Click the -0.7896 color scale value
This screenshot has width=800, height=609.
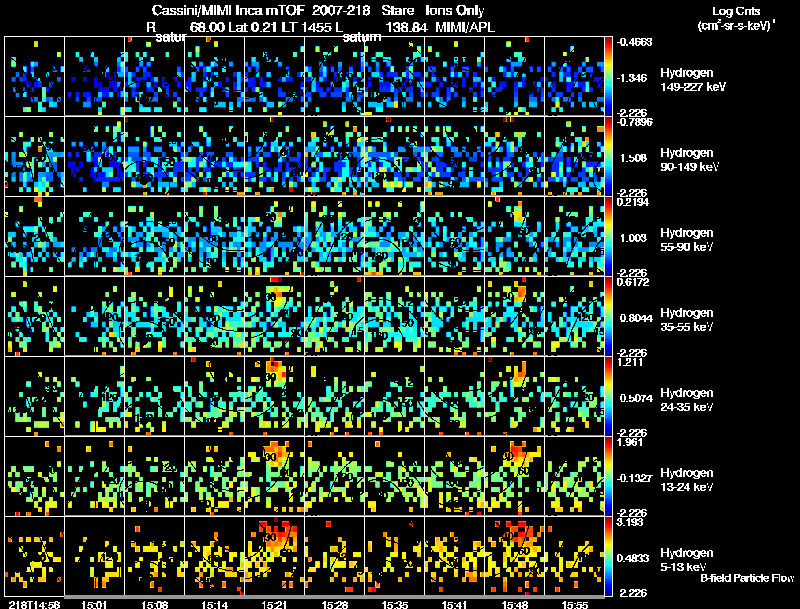tap(634, 122)
